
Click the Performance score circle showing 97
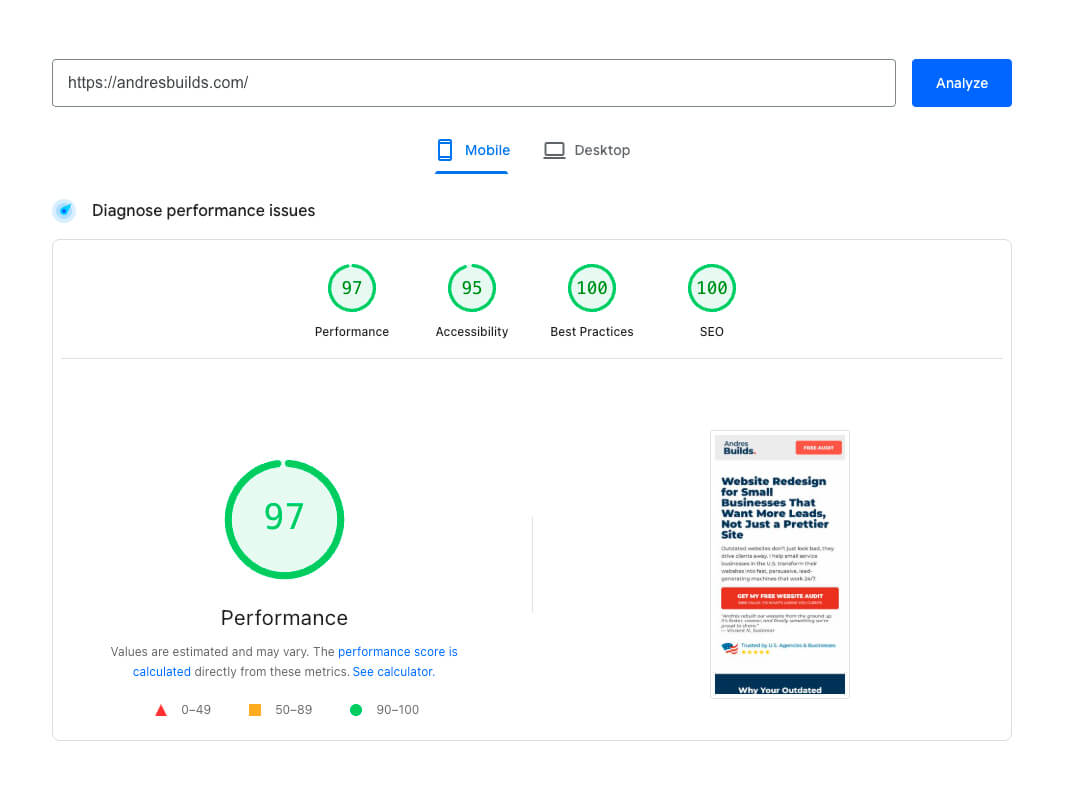(x=351, y=287)
